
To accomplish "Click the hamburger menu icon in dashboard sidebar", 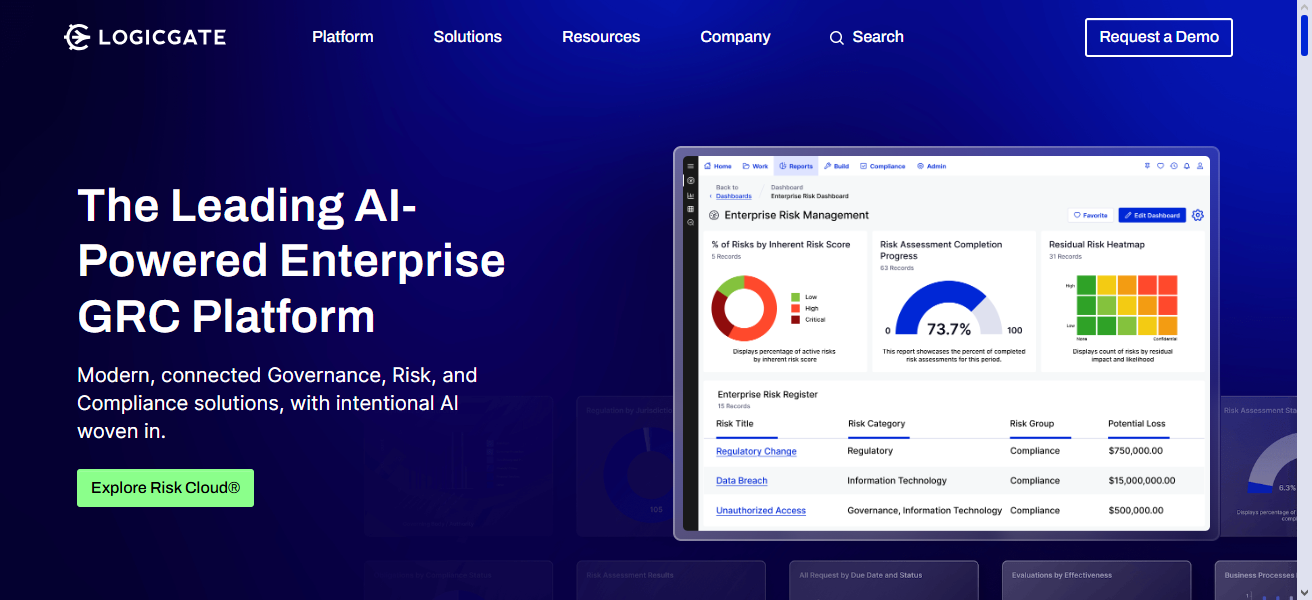I will click(x=690, y=166).
